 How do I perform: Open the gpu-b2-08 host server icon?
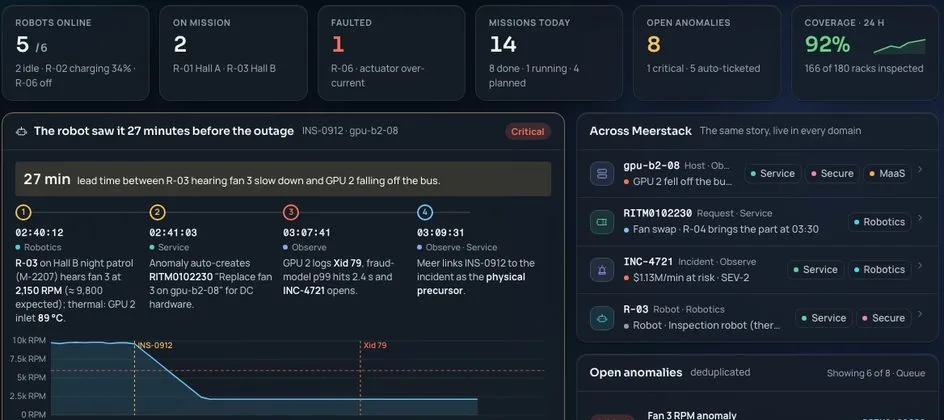tap(601, 174)
